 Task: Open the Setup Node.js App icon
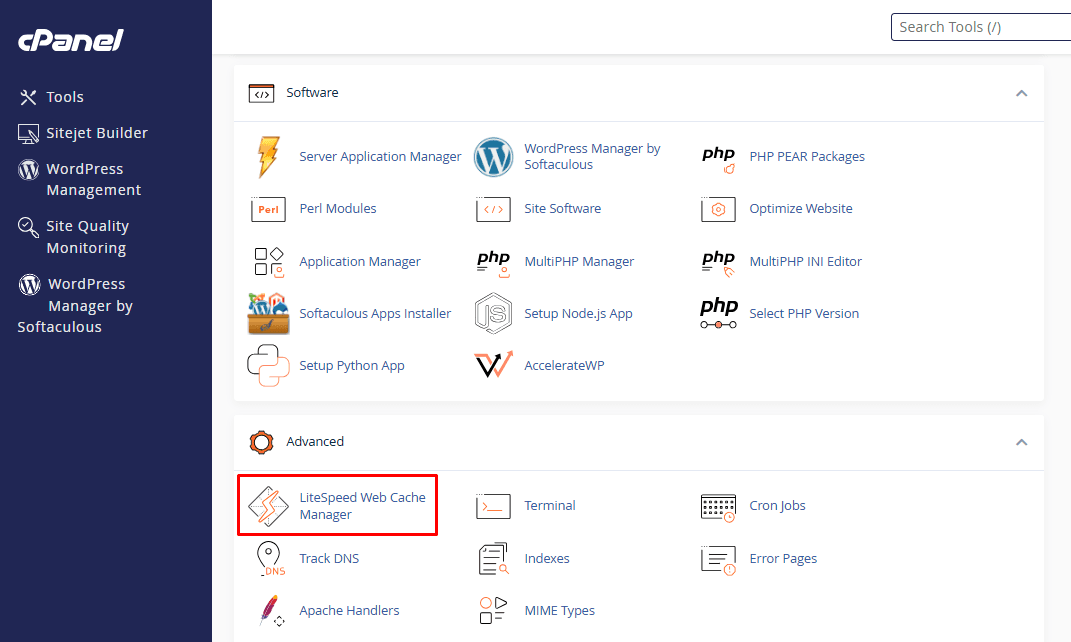tap(493, 313)
